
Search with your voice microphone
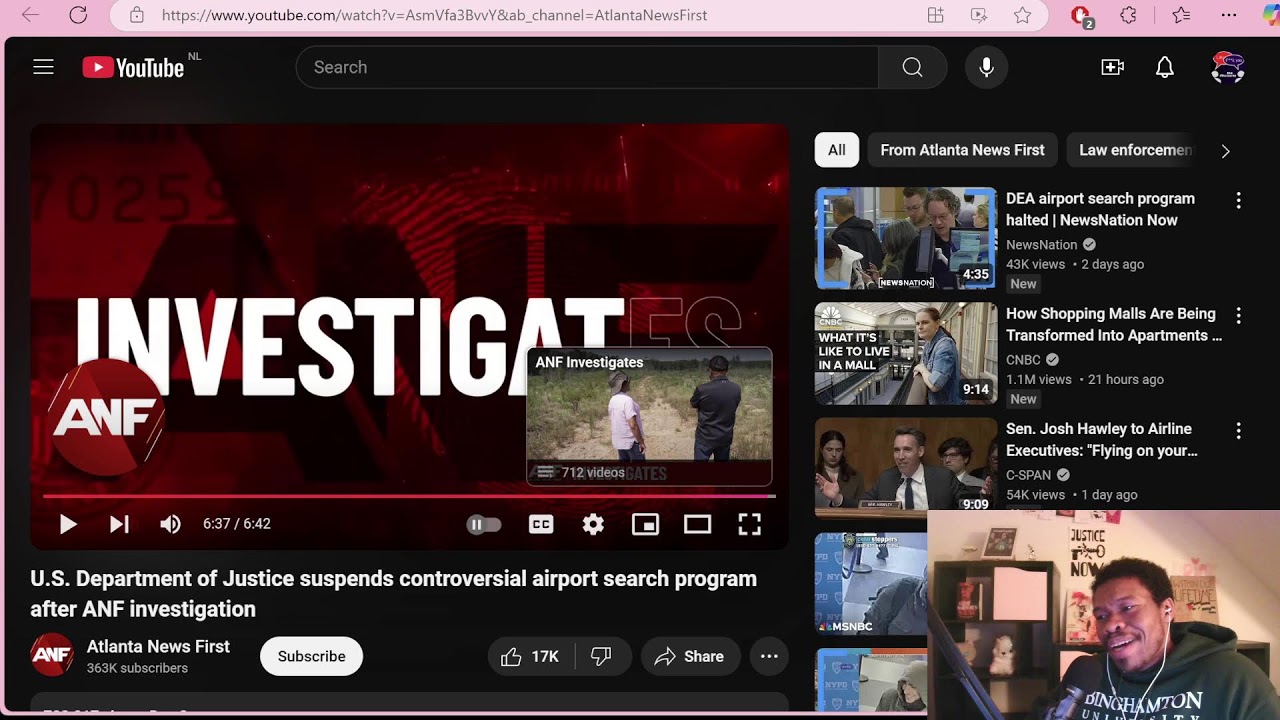[986, 67]
